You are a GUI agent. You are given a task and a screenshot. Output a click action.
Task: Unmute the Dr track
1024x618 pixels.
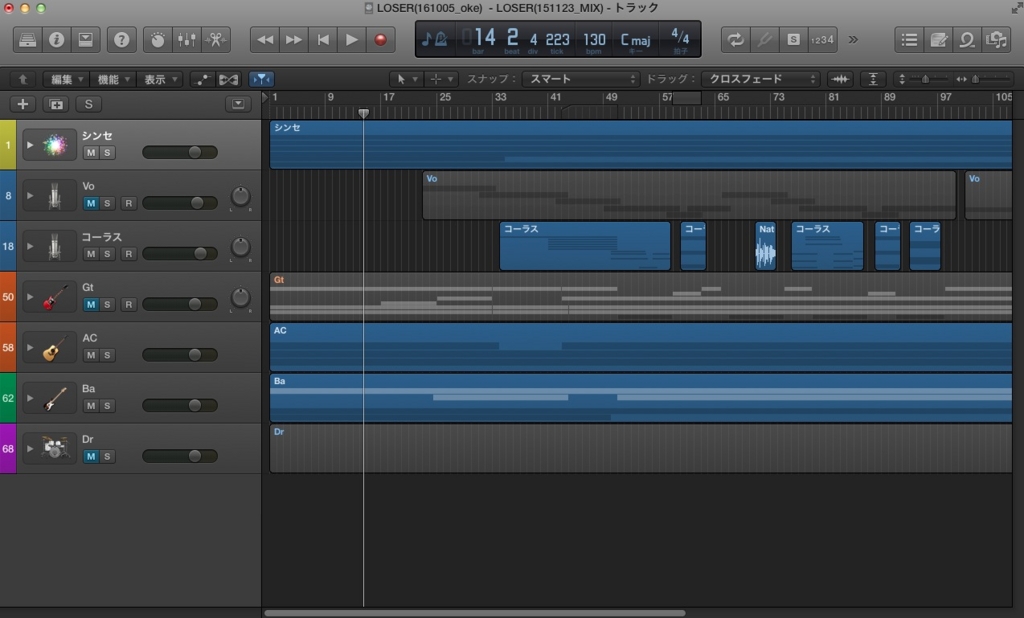(91, 456)
